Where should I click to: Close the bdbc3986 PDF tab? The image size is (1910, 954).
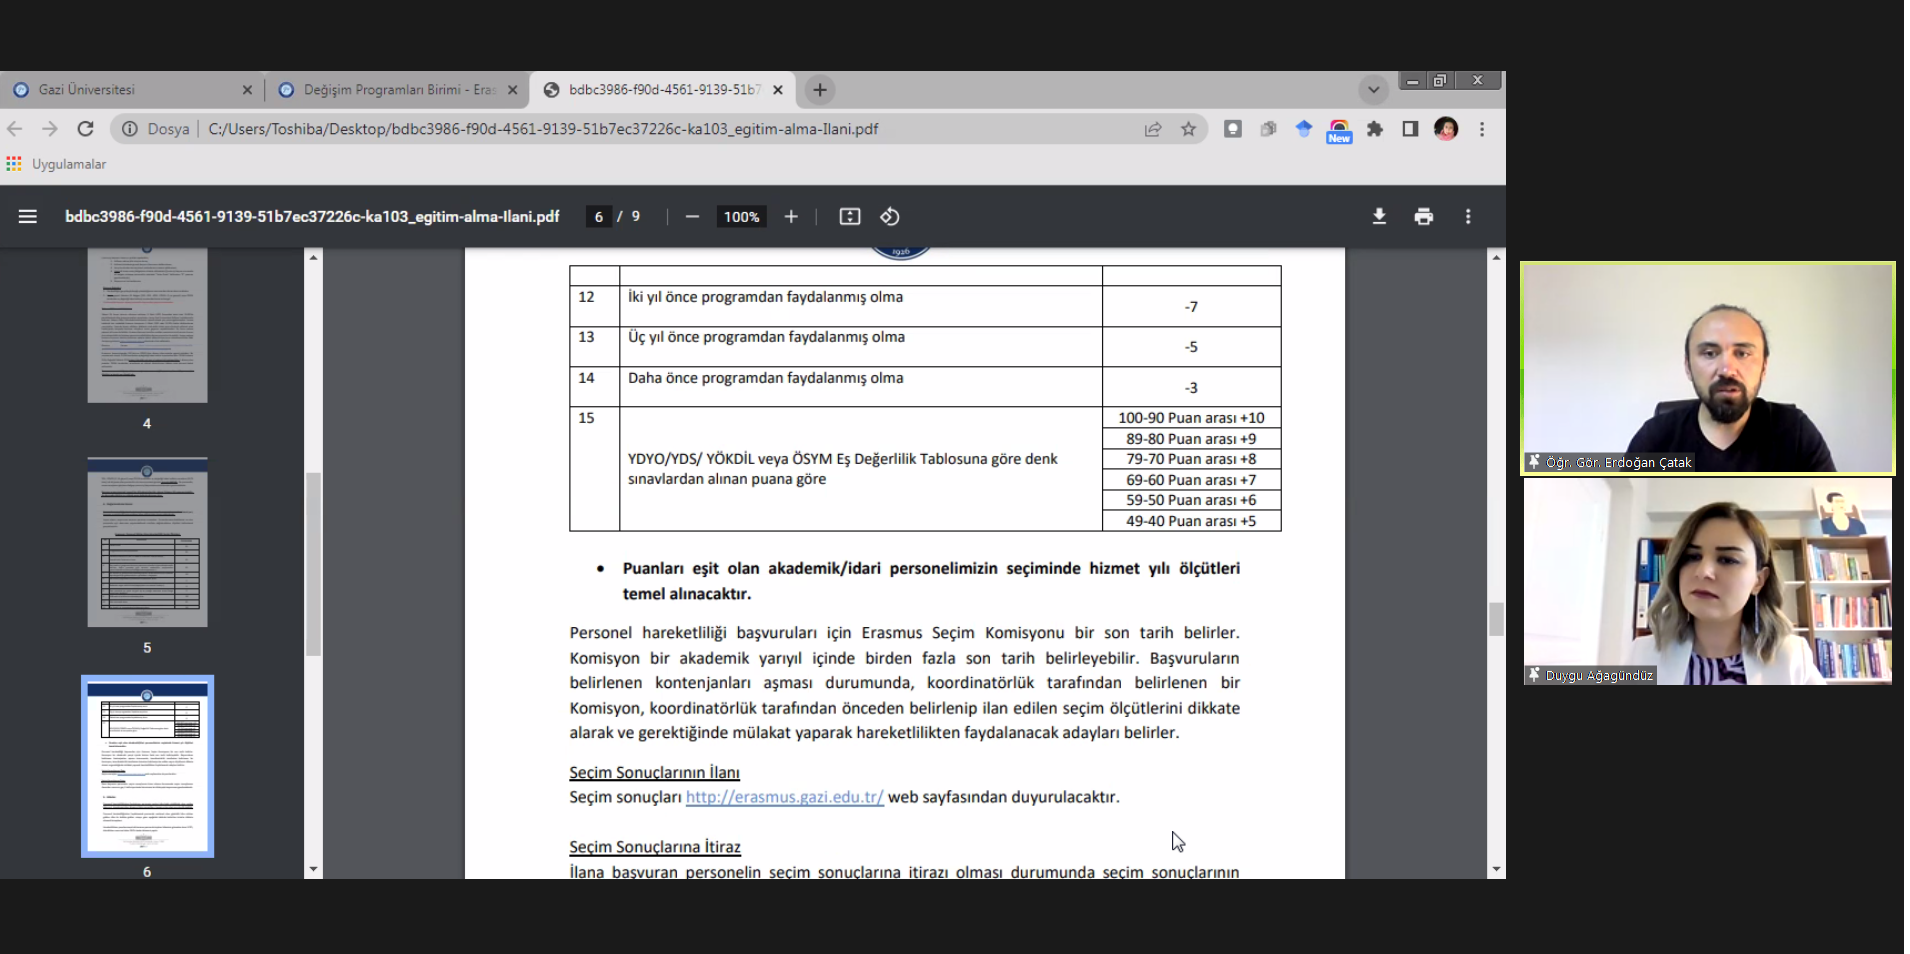coord(778,90)
